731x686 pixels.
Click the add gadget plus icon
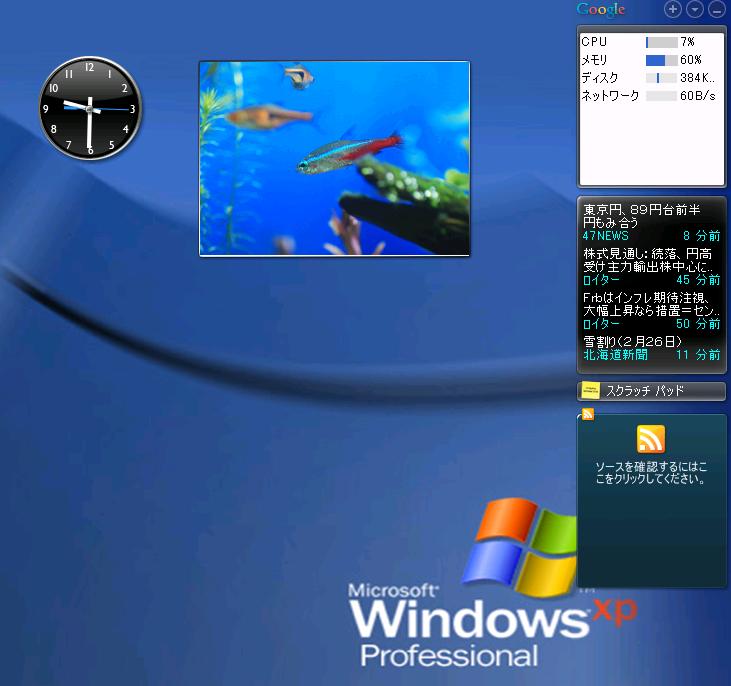tap(672, 9)
